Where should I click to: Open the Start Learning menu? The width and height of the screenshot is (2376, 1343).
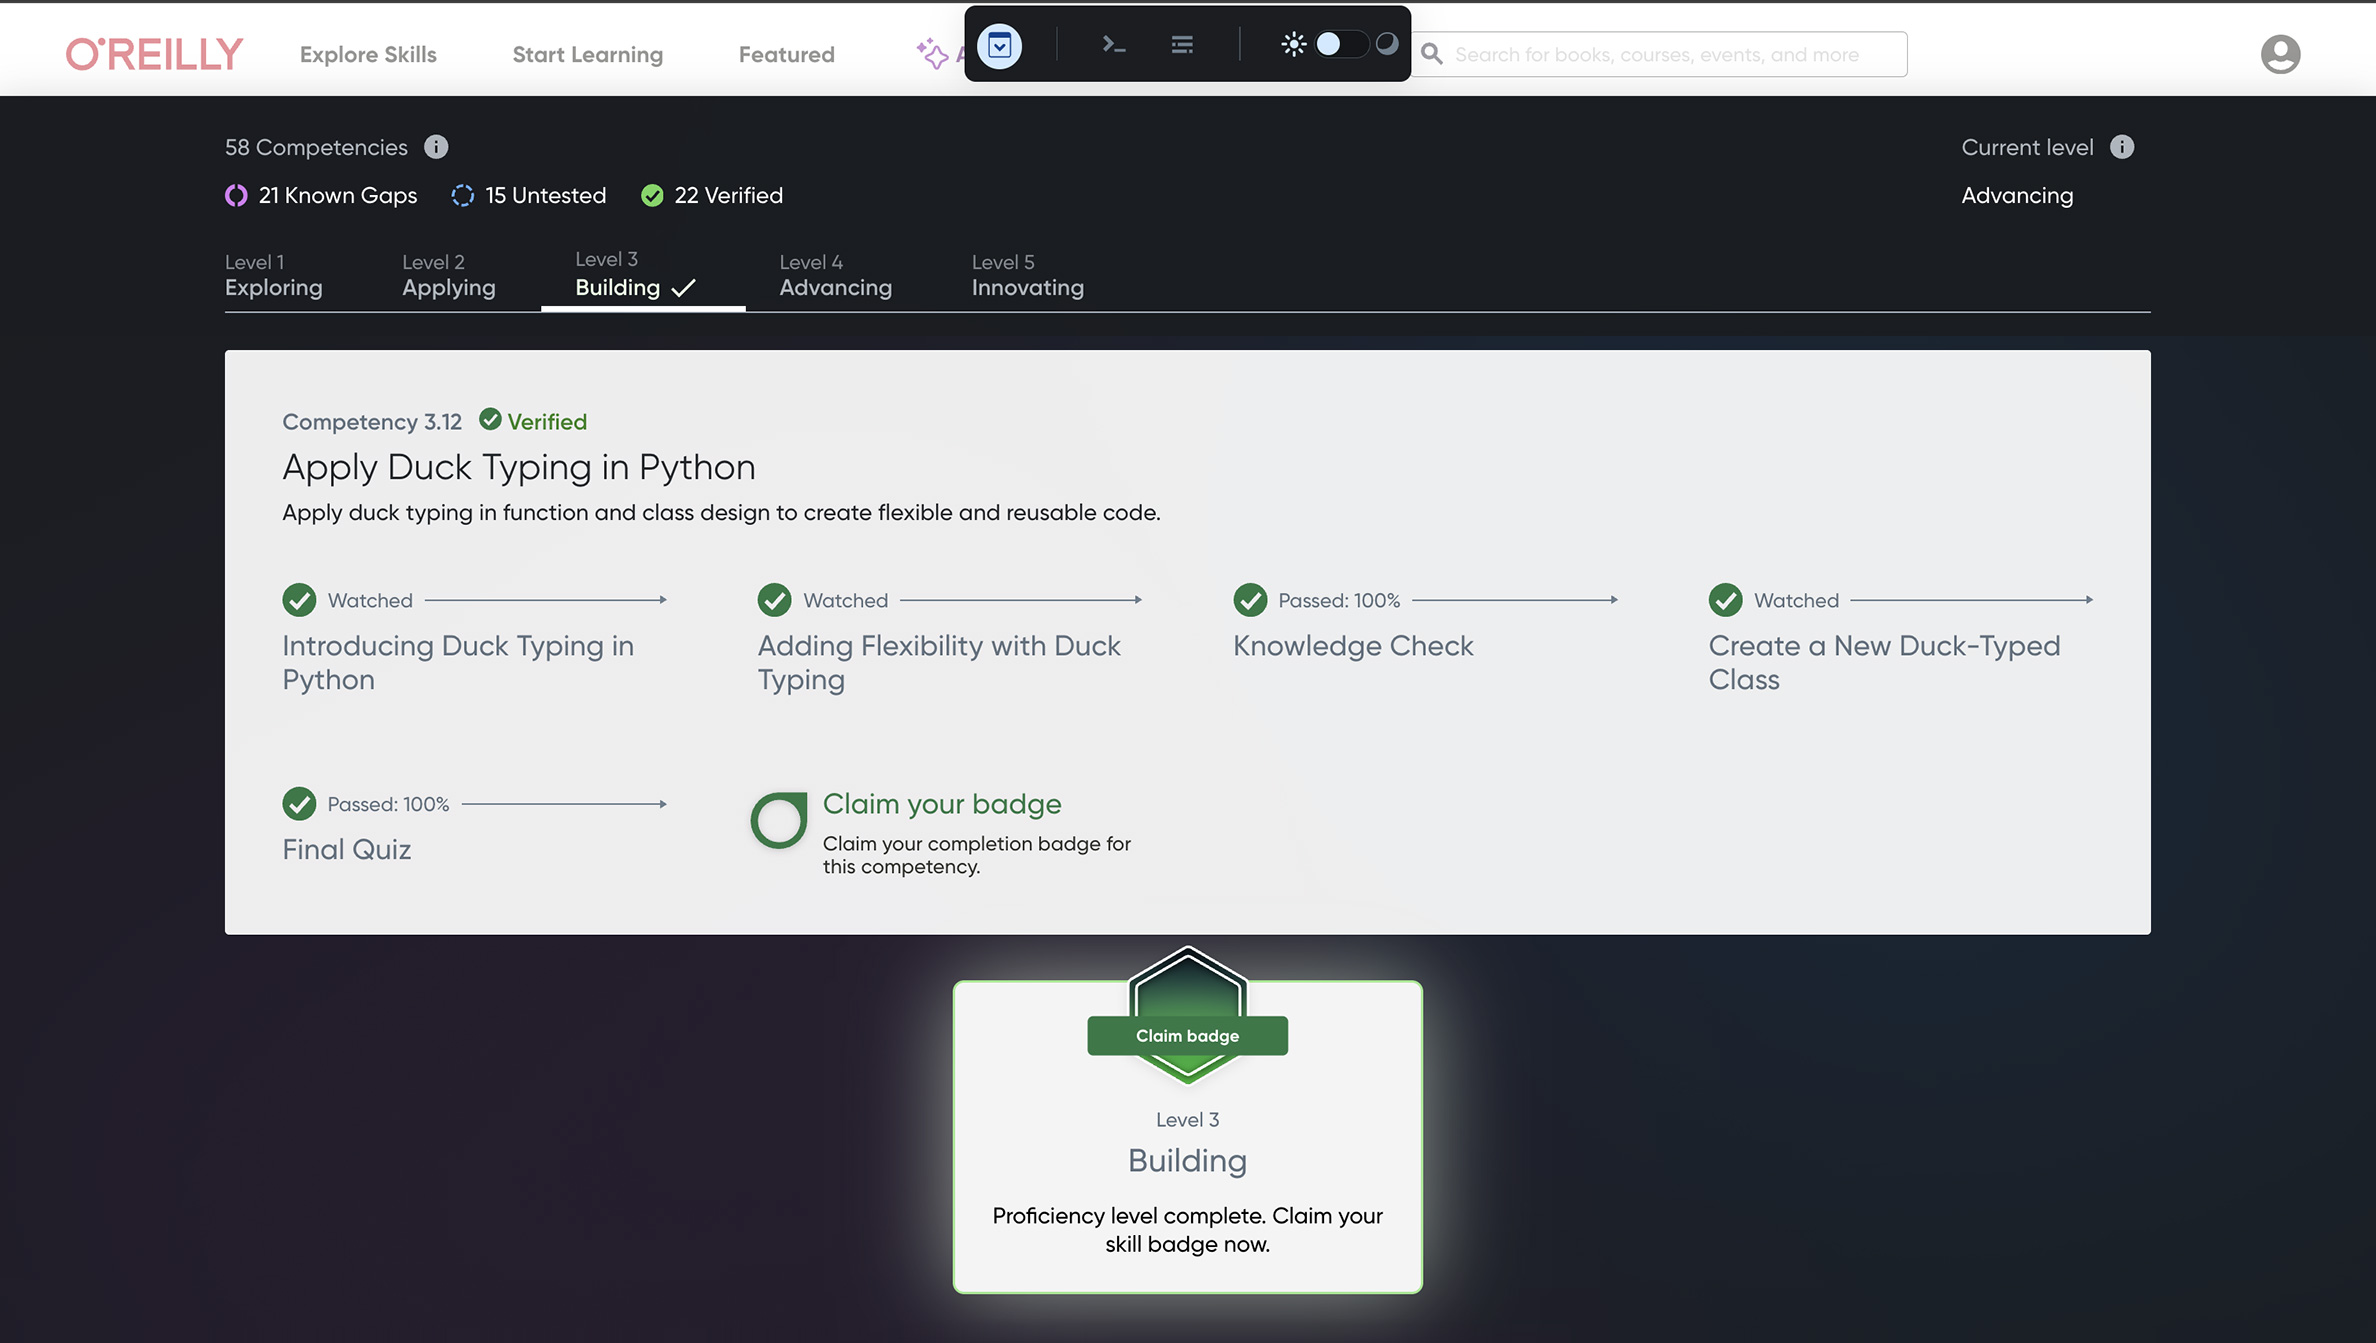click(587, 54)
